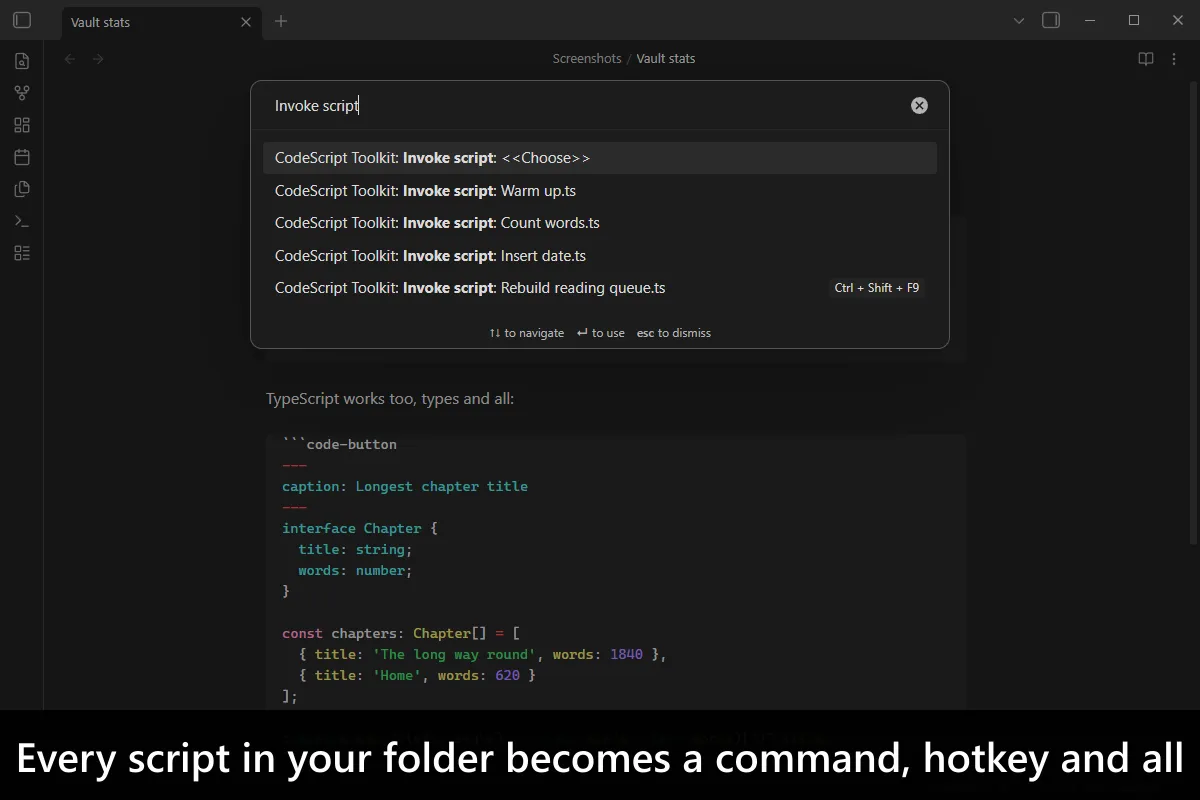Viewport: 1200px width, 800px height.
Task: Click the bottom list-style ribbon icon
Action: pos(22,253)
